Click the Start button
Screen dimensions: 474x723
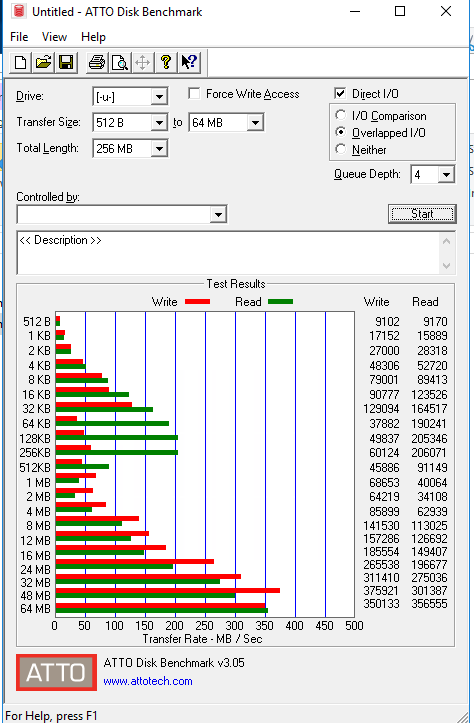click(x=422, y=214)
